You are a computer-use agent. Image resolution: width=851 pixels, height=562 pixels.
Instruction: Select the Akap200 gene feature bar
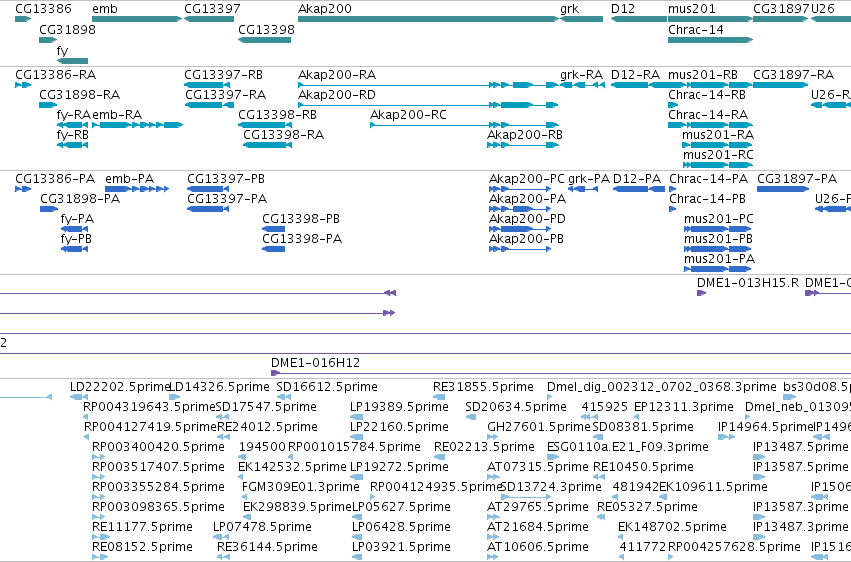point(428,19)
